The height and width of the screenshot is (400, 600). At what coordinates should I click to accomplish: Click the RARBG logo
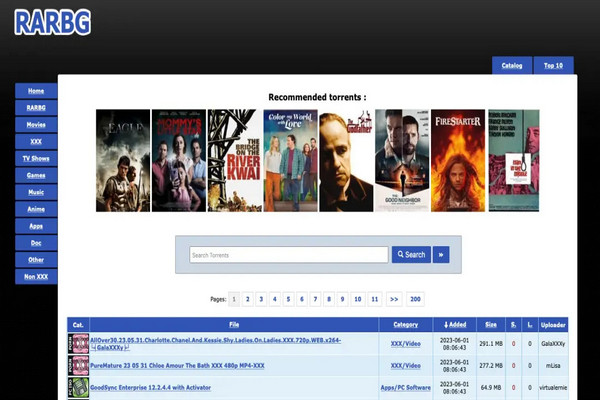pos(52,22)
